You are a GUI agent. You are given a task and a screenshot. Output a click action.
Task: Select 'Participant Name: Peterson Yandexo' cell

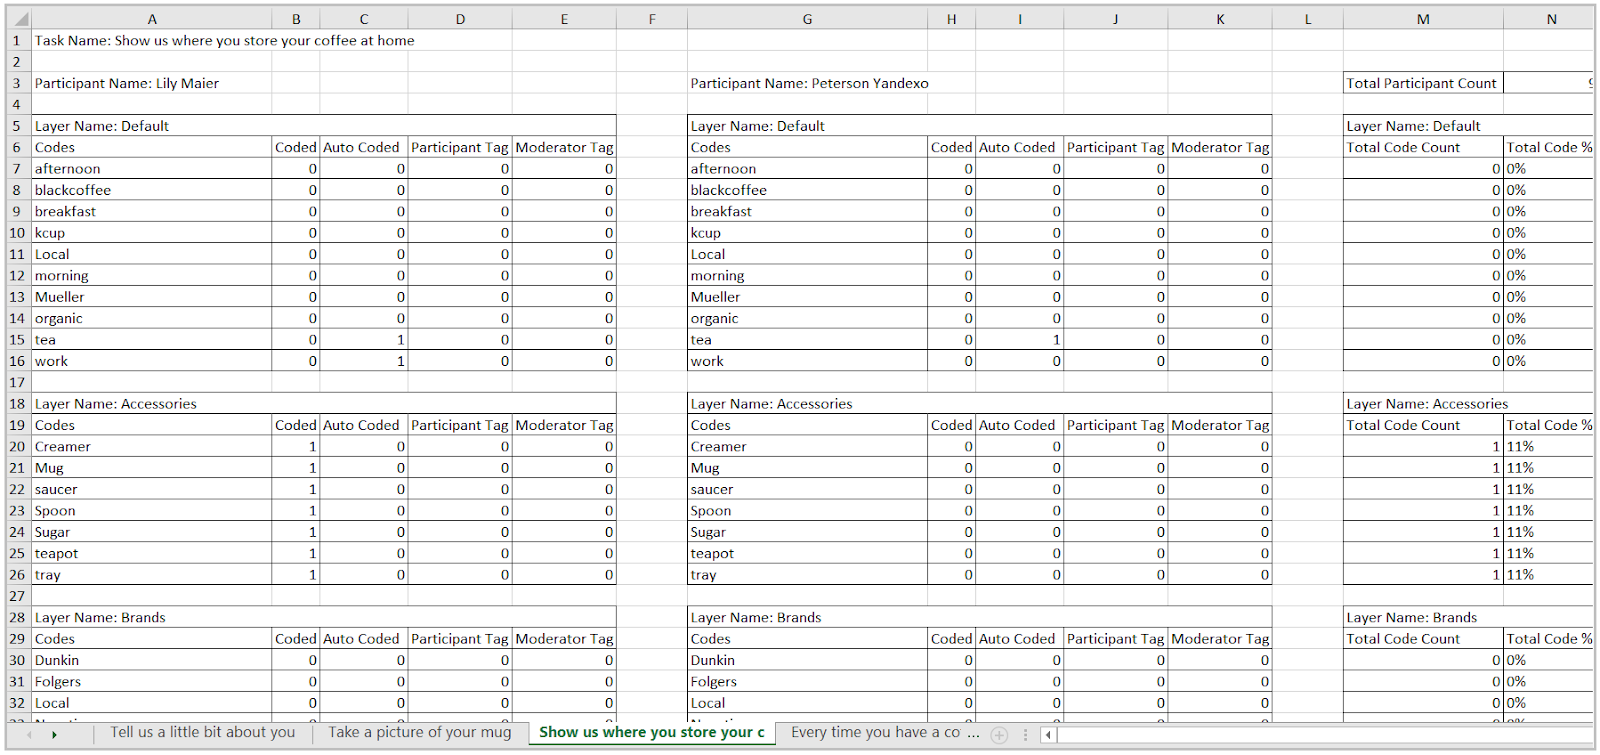pos(809,83)
